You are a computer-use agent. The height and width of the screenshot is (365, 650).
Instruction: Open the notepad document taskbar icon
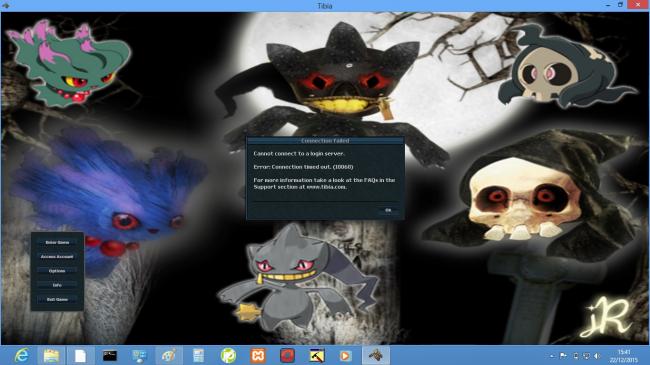coord(198,355)
